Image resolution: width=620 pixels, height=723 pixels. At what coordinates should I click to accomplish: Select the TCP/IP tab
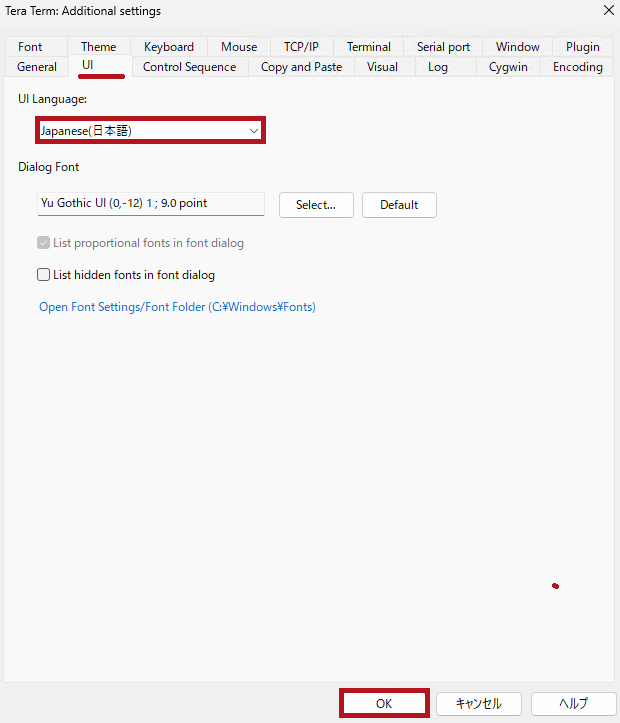click(x=301, y=47)
